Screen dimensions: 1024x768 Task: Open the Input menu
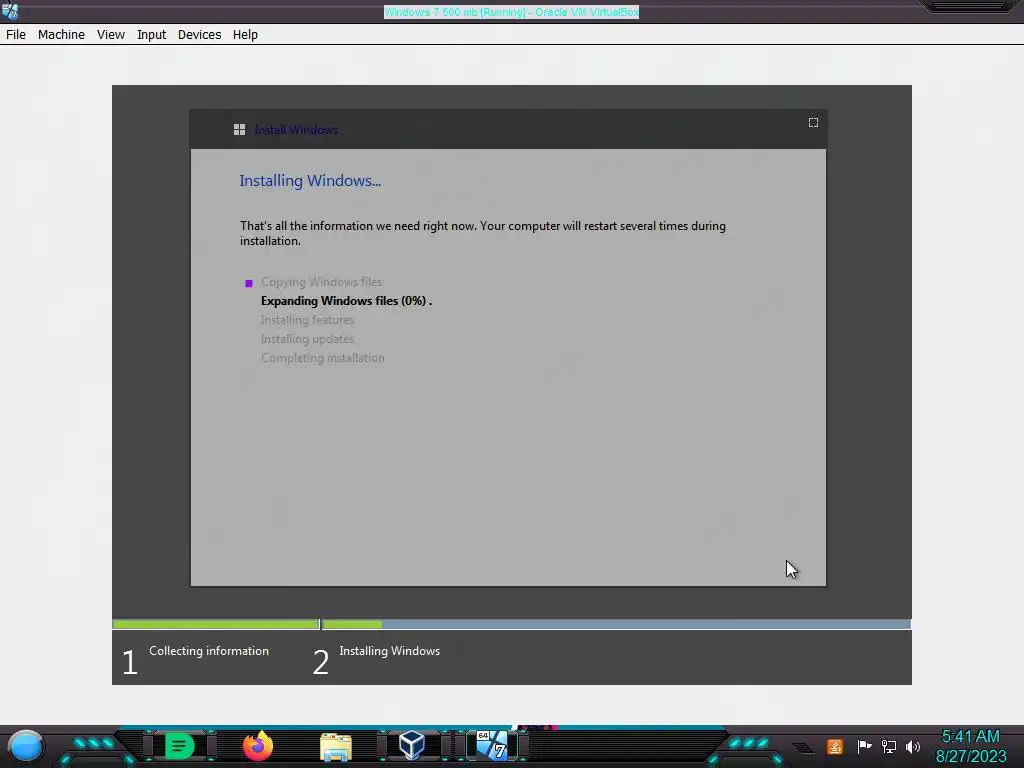[152, 35]
